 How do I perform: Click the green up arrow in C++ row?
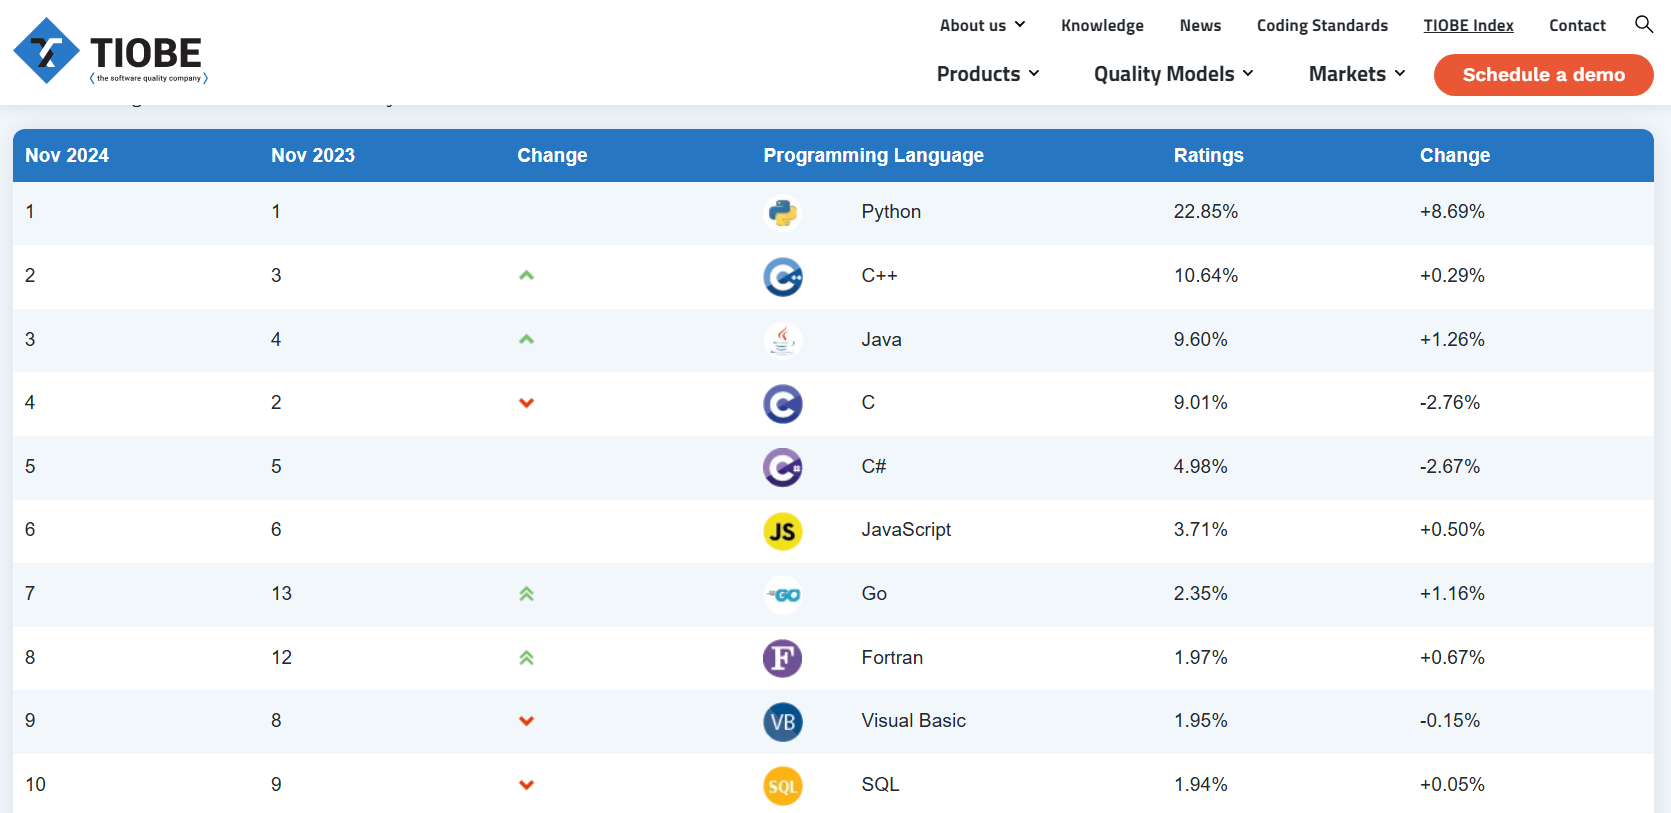coord(527,275)
